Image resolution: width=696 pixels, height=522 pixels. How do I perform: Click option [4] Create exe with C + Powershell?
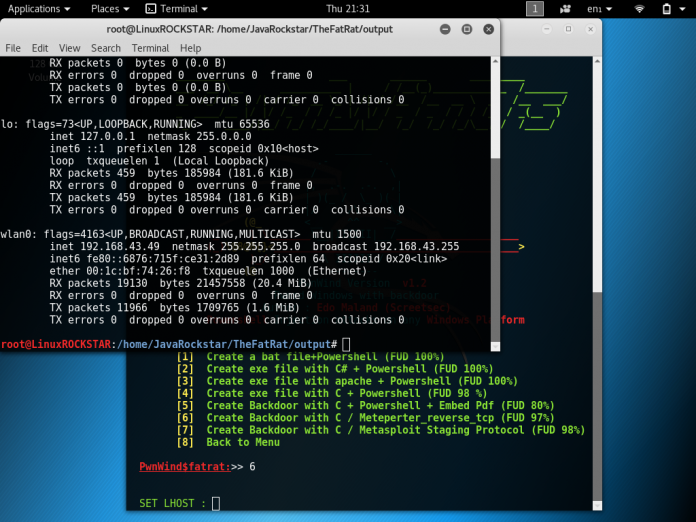[332, 393]
